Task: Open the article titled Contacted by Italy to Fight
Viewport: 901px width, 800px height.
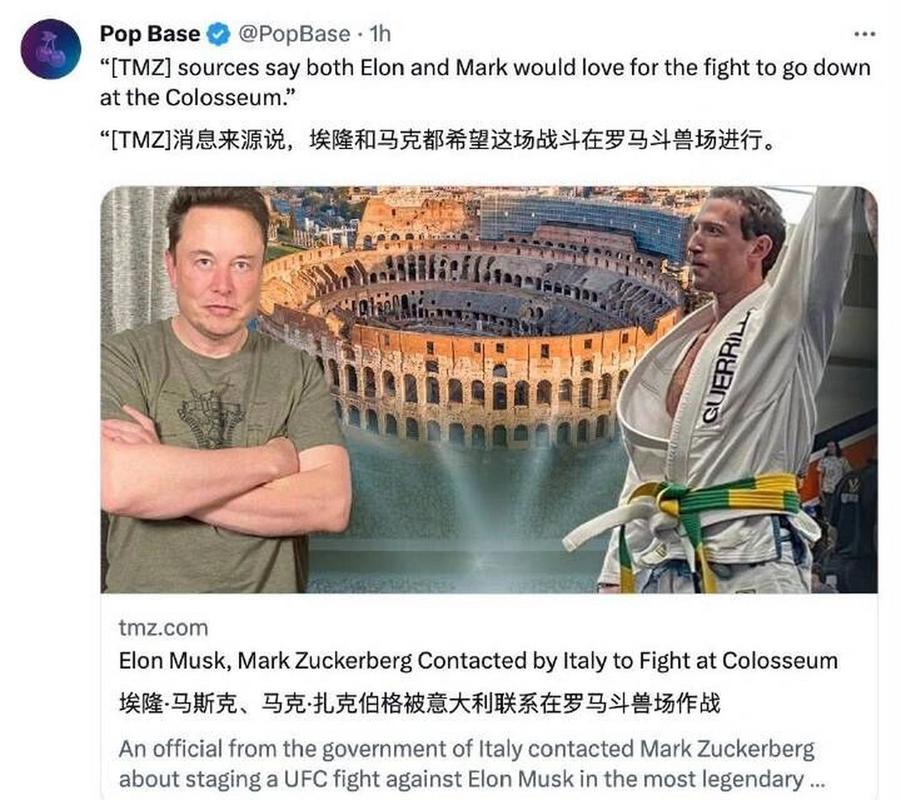Action: [478, 661]
